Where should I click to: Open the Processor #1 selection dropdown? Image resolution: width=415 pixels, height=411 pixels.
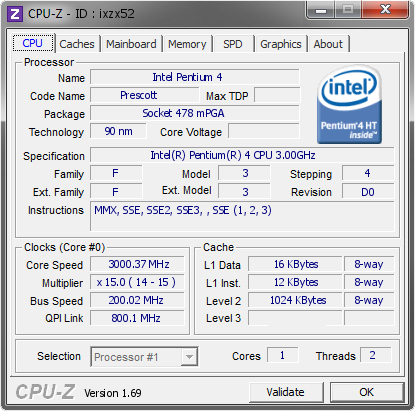tap(144, 357)
